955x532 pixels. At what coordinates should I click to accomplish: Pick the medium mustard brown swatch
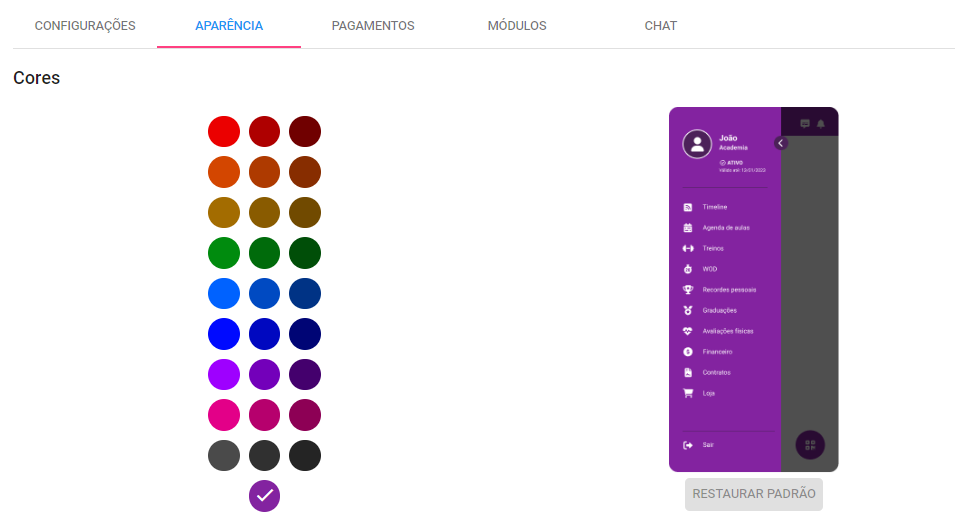pyautogui.click(x=264, y=213)
